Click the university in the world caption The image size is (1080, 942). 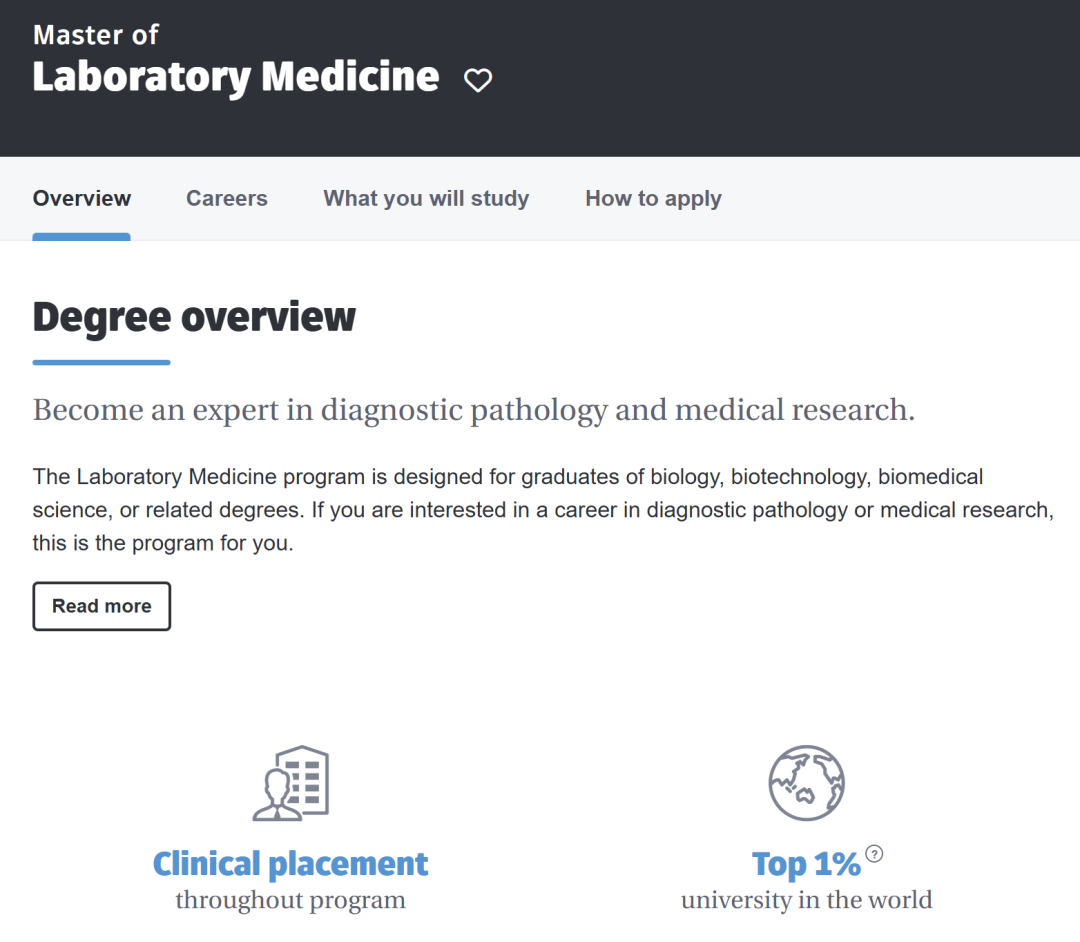806,900
